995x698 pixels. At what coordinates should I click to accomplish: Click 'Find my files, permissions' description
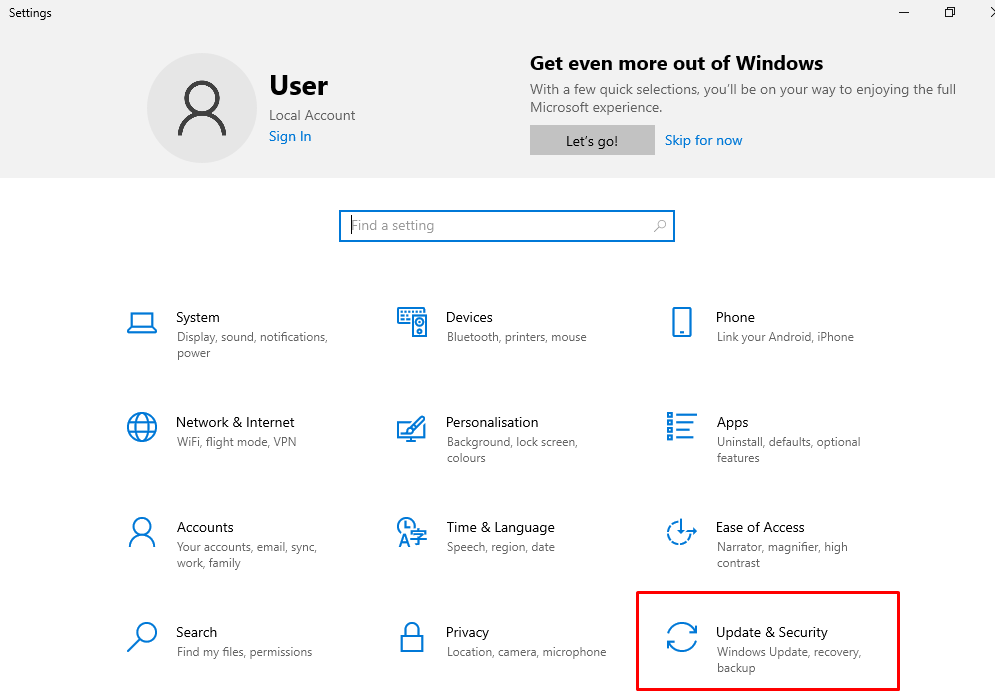(244, 652)
